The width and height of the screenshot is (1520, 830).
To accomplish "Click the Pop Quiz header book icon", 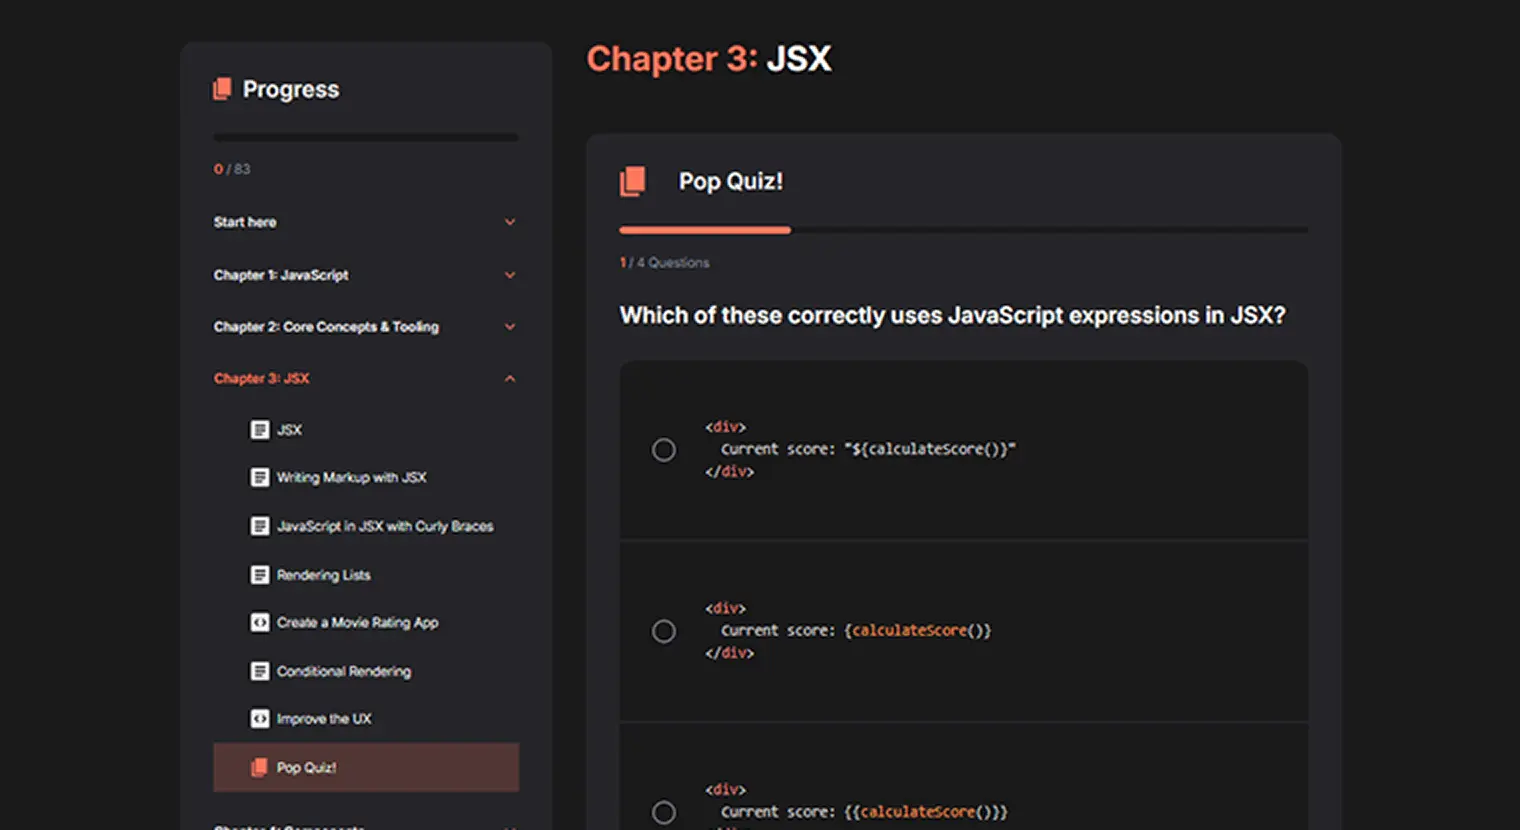I will pos(632,181).
